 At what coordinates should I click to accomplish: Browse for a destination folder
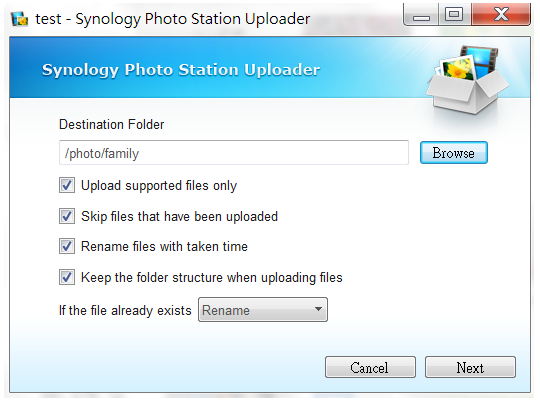(454, 153)
